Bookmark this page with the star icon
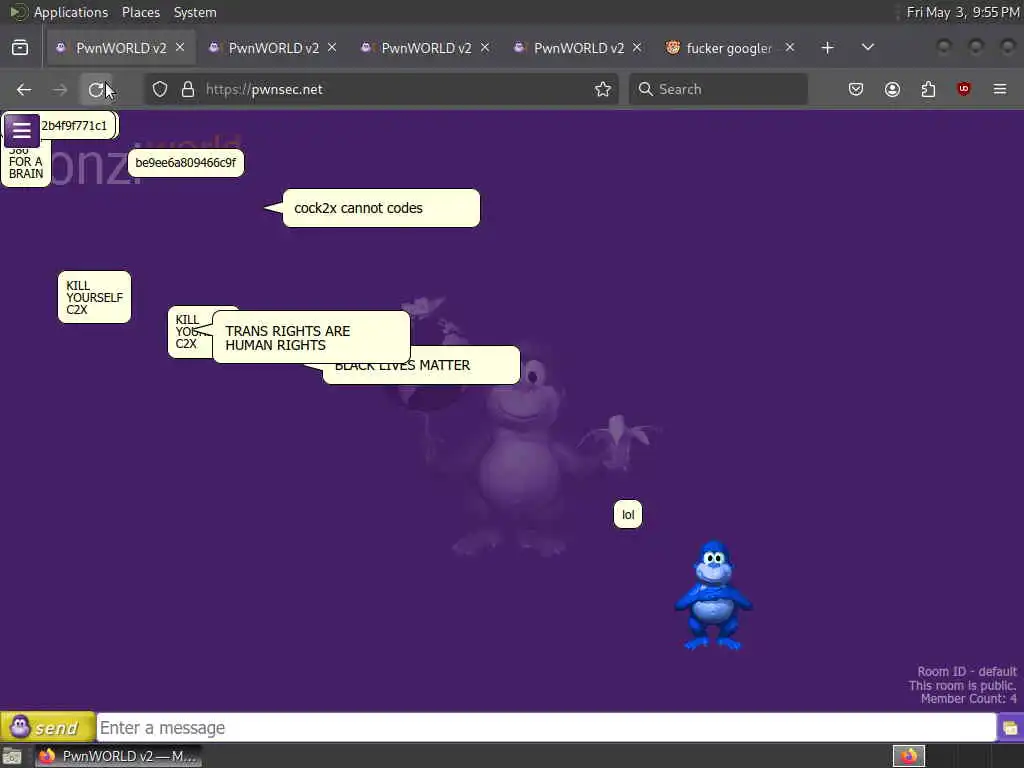Screen dimensions: 1024x768 click(603, 89)
